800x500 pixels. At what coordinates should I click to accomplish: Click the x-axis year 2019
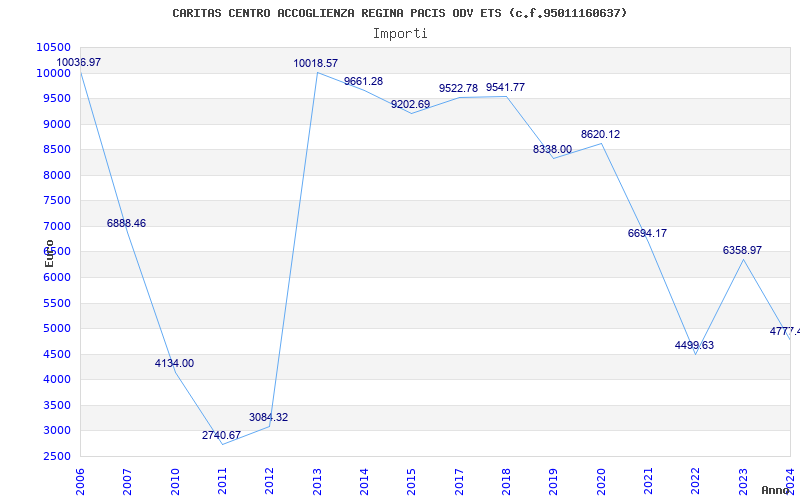[x=554, y=482]
